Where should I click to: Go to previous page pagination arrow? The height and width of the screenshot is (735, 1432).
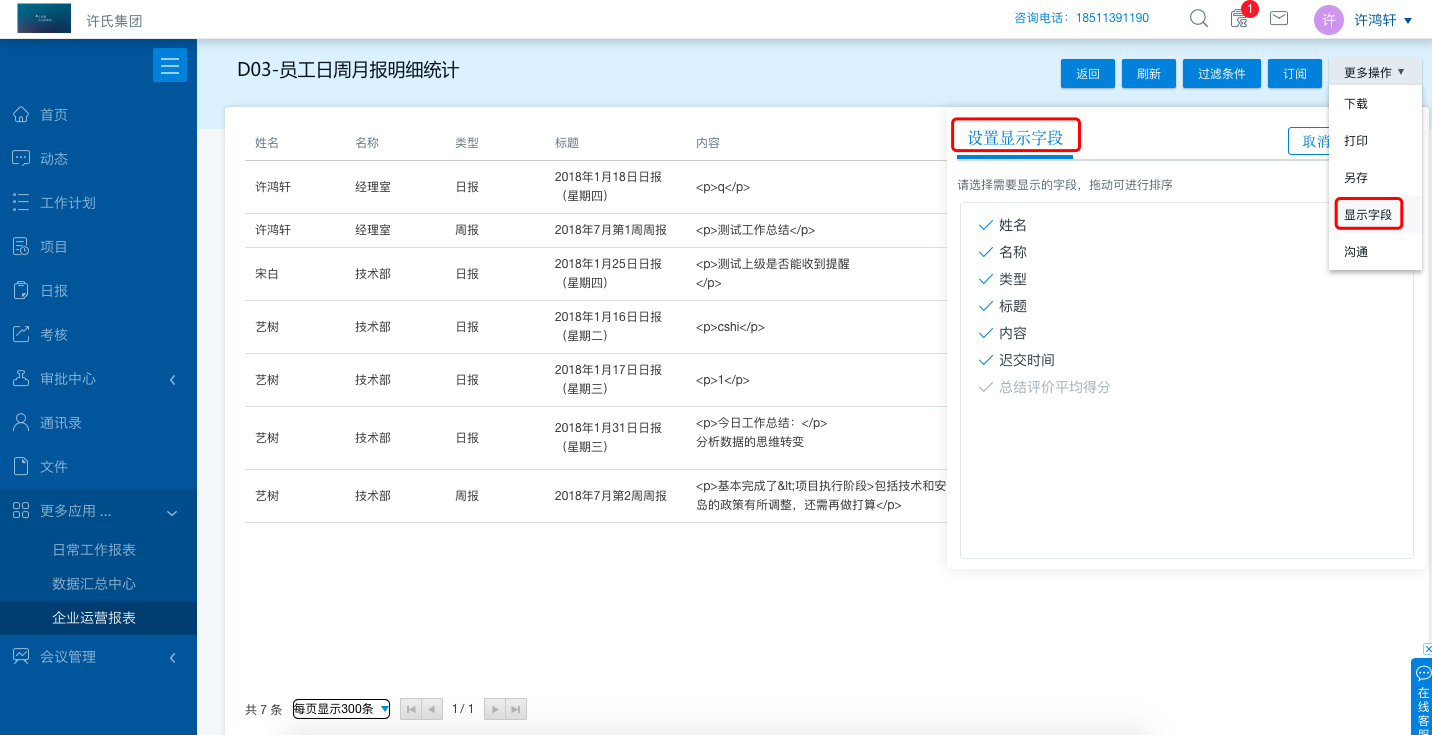[431, 709]
